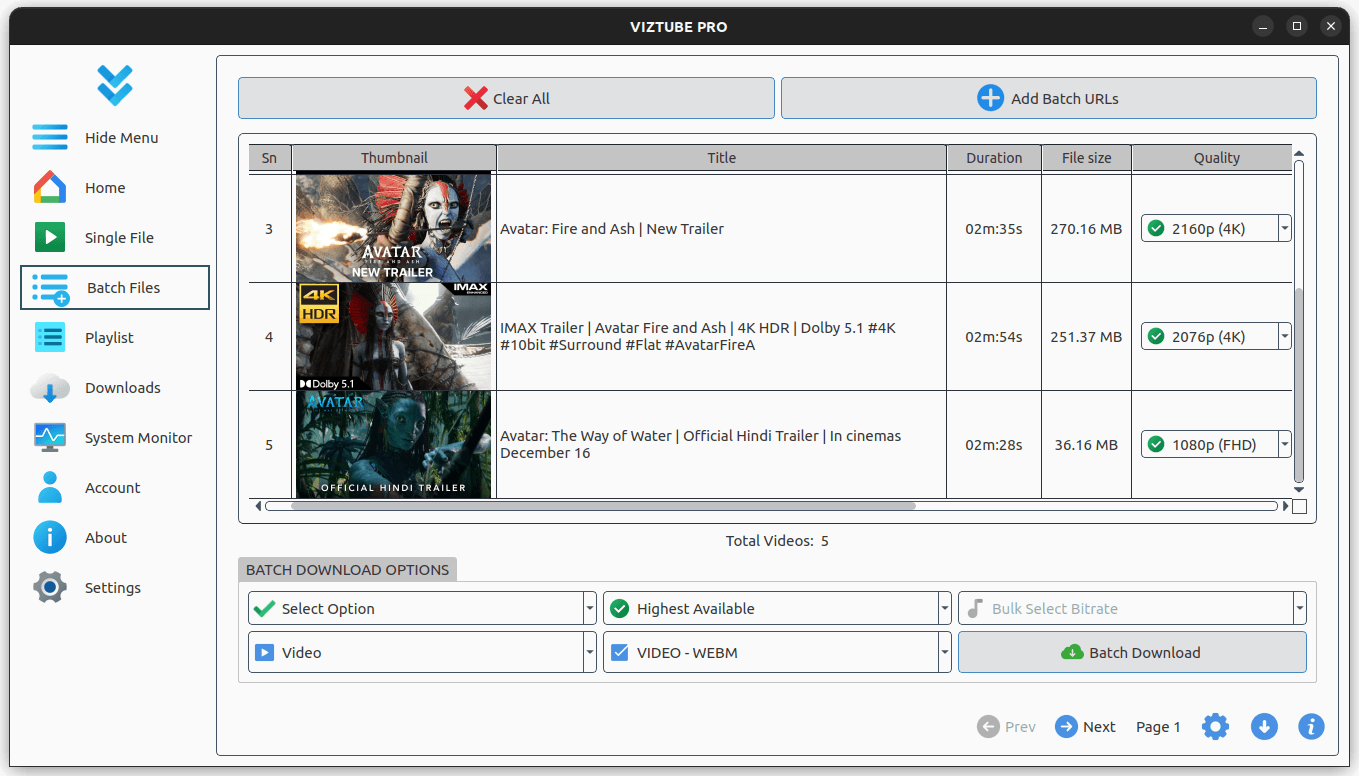Image resolution: width=1359 pixels, height=776 pixels.
Task: Click the "36.16 MB" file size cell
Action: click(1086, 445)
